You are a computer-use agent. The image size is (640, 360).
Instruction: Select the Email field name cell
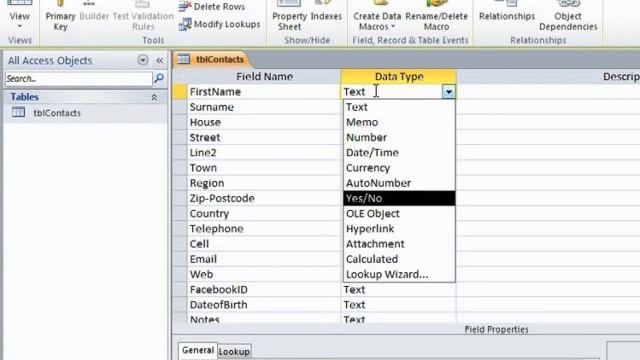[x=264, y=259]
